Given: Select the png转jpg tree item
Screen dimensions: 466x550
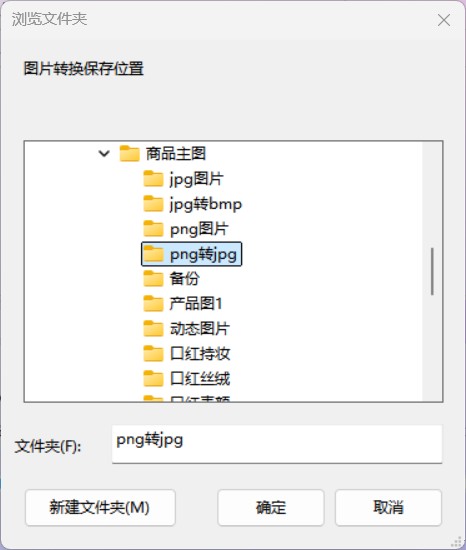Looking at the screenshot, I should (191, 254).
